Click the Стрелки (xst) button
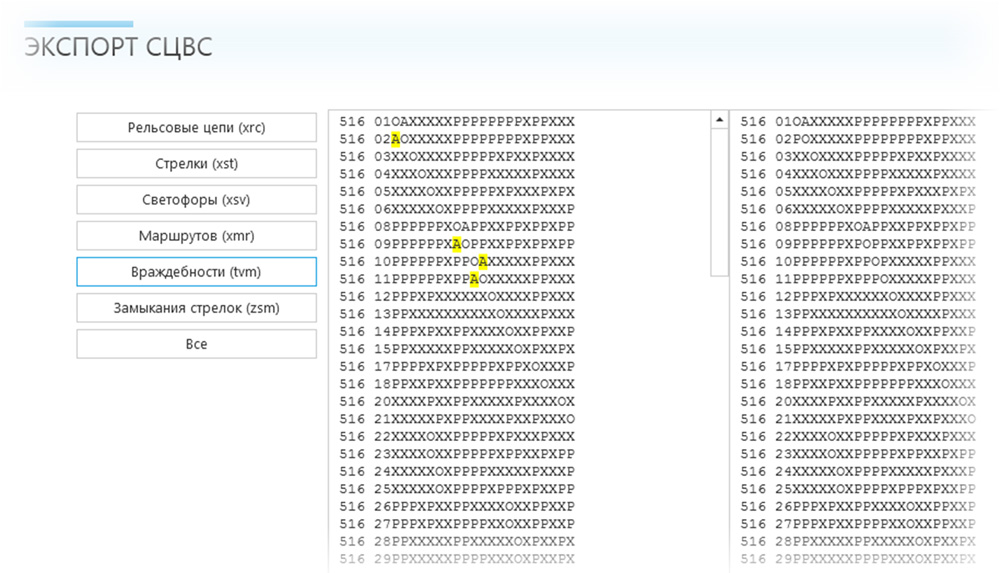Viewport: 1000px width, 573px height. click(196, 164)
